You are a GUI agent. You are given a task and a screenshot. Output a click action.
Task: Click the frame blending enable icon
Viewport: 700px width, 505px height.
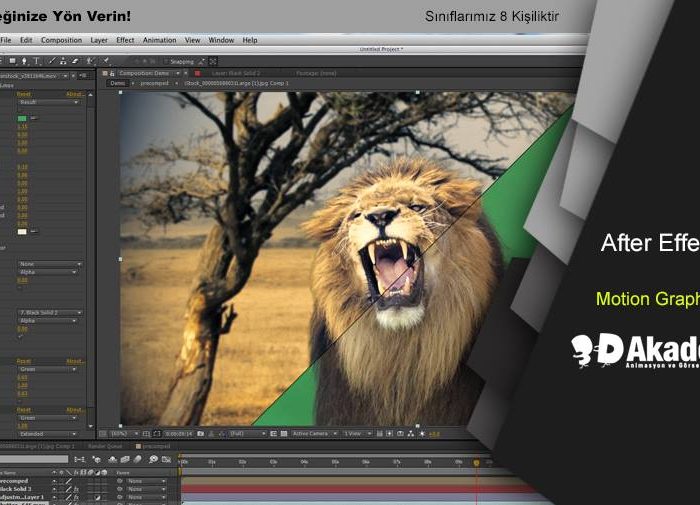pos(125,459)
